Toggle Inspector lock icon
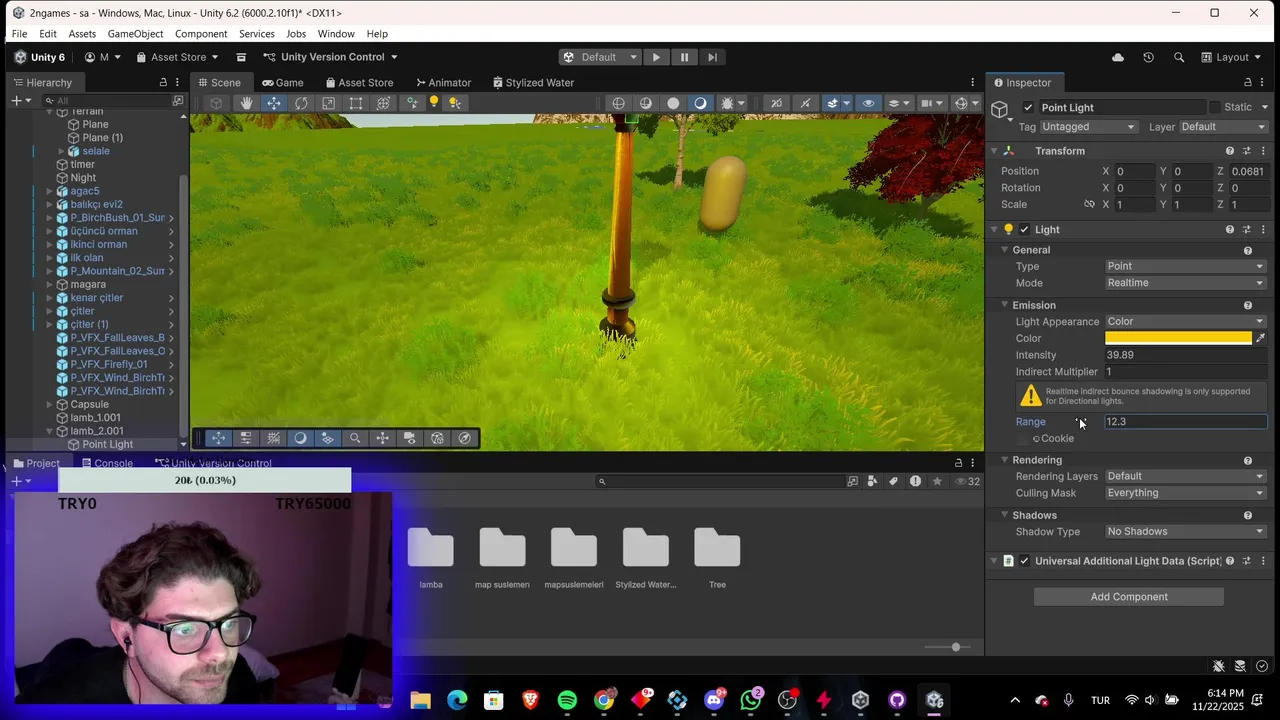The width and height of the screenshot is (1280, 720). 1247,82
